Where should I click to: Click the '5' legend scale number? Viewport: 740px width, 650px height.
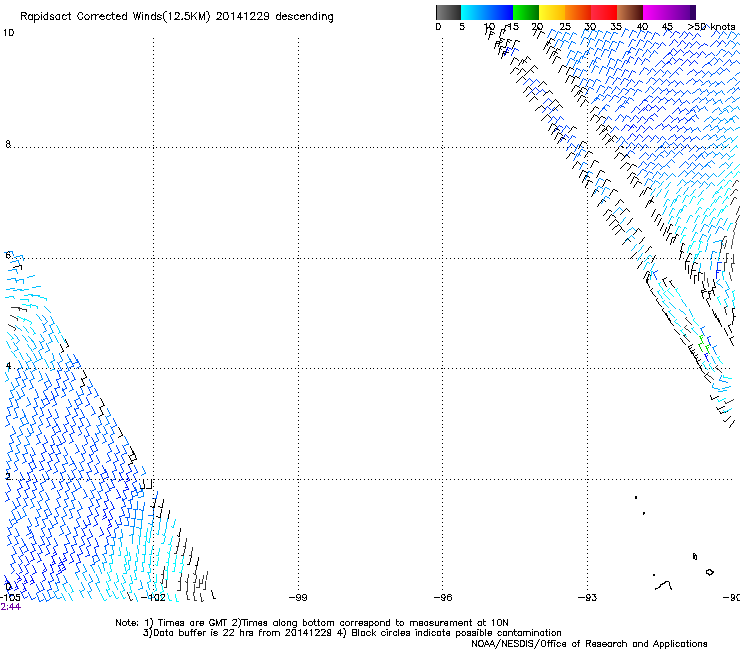[462, 27]
